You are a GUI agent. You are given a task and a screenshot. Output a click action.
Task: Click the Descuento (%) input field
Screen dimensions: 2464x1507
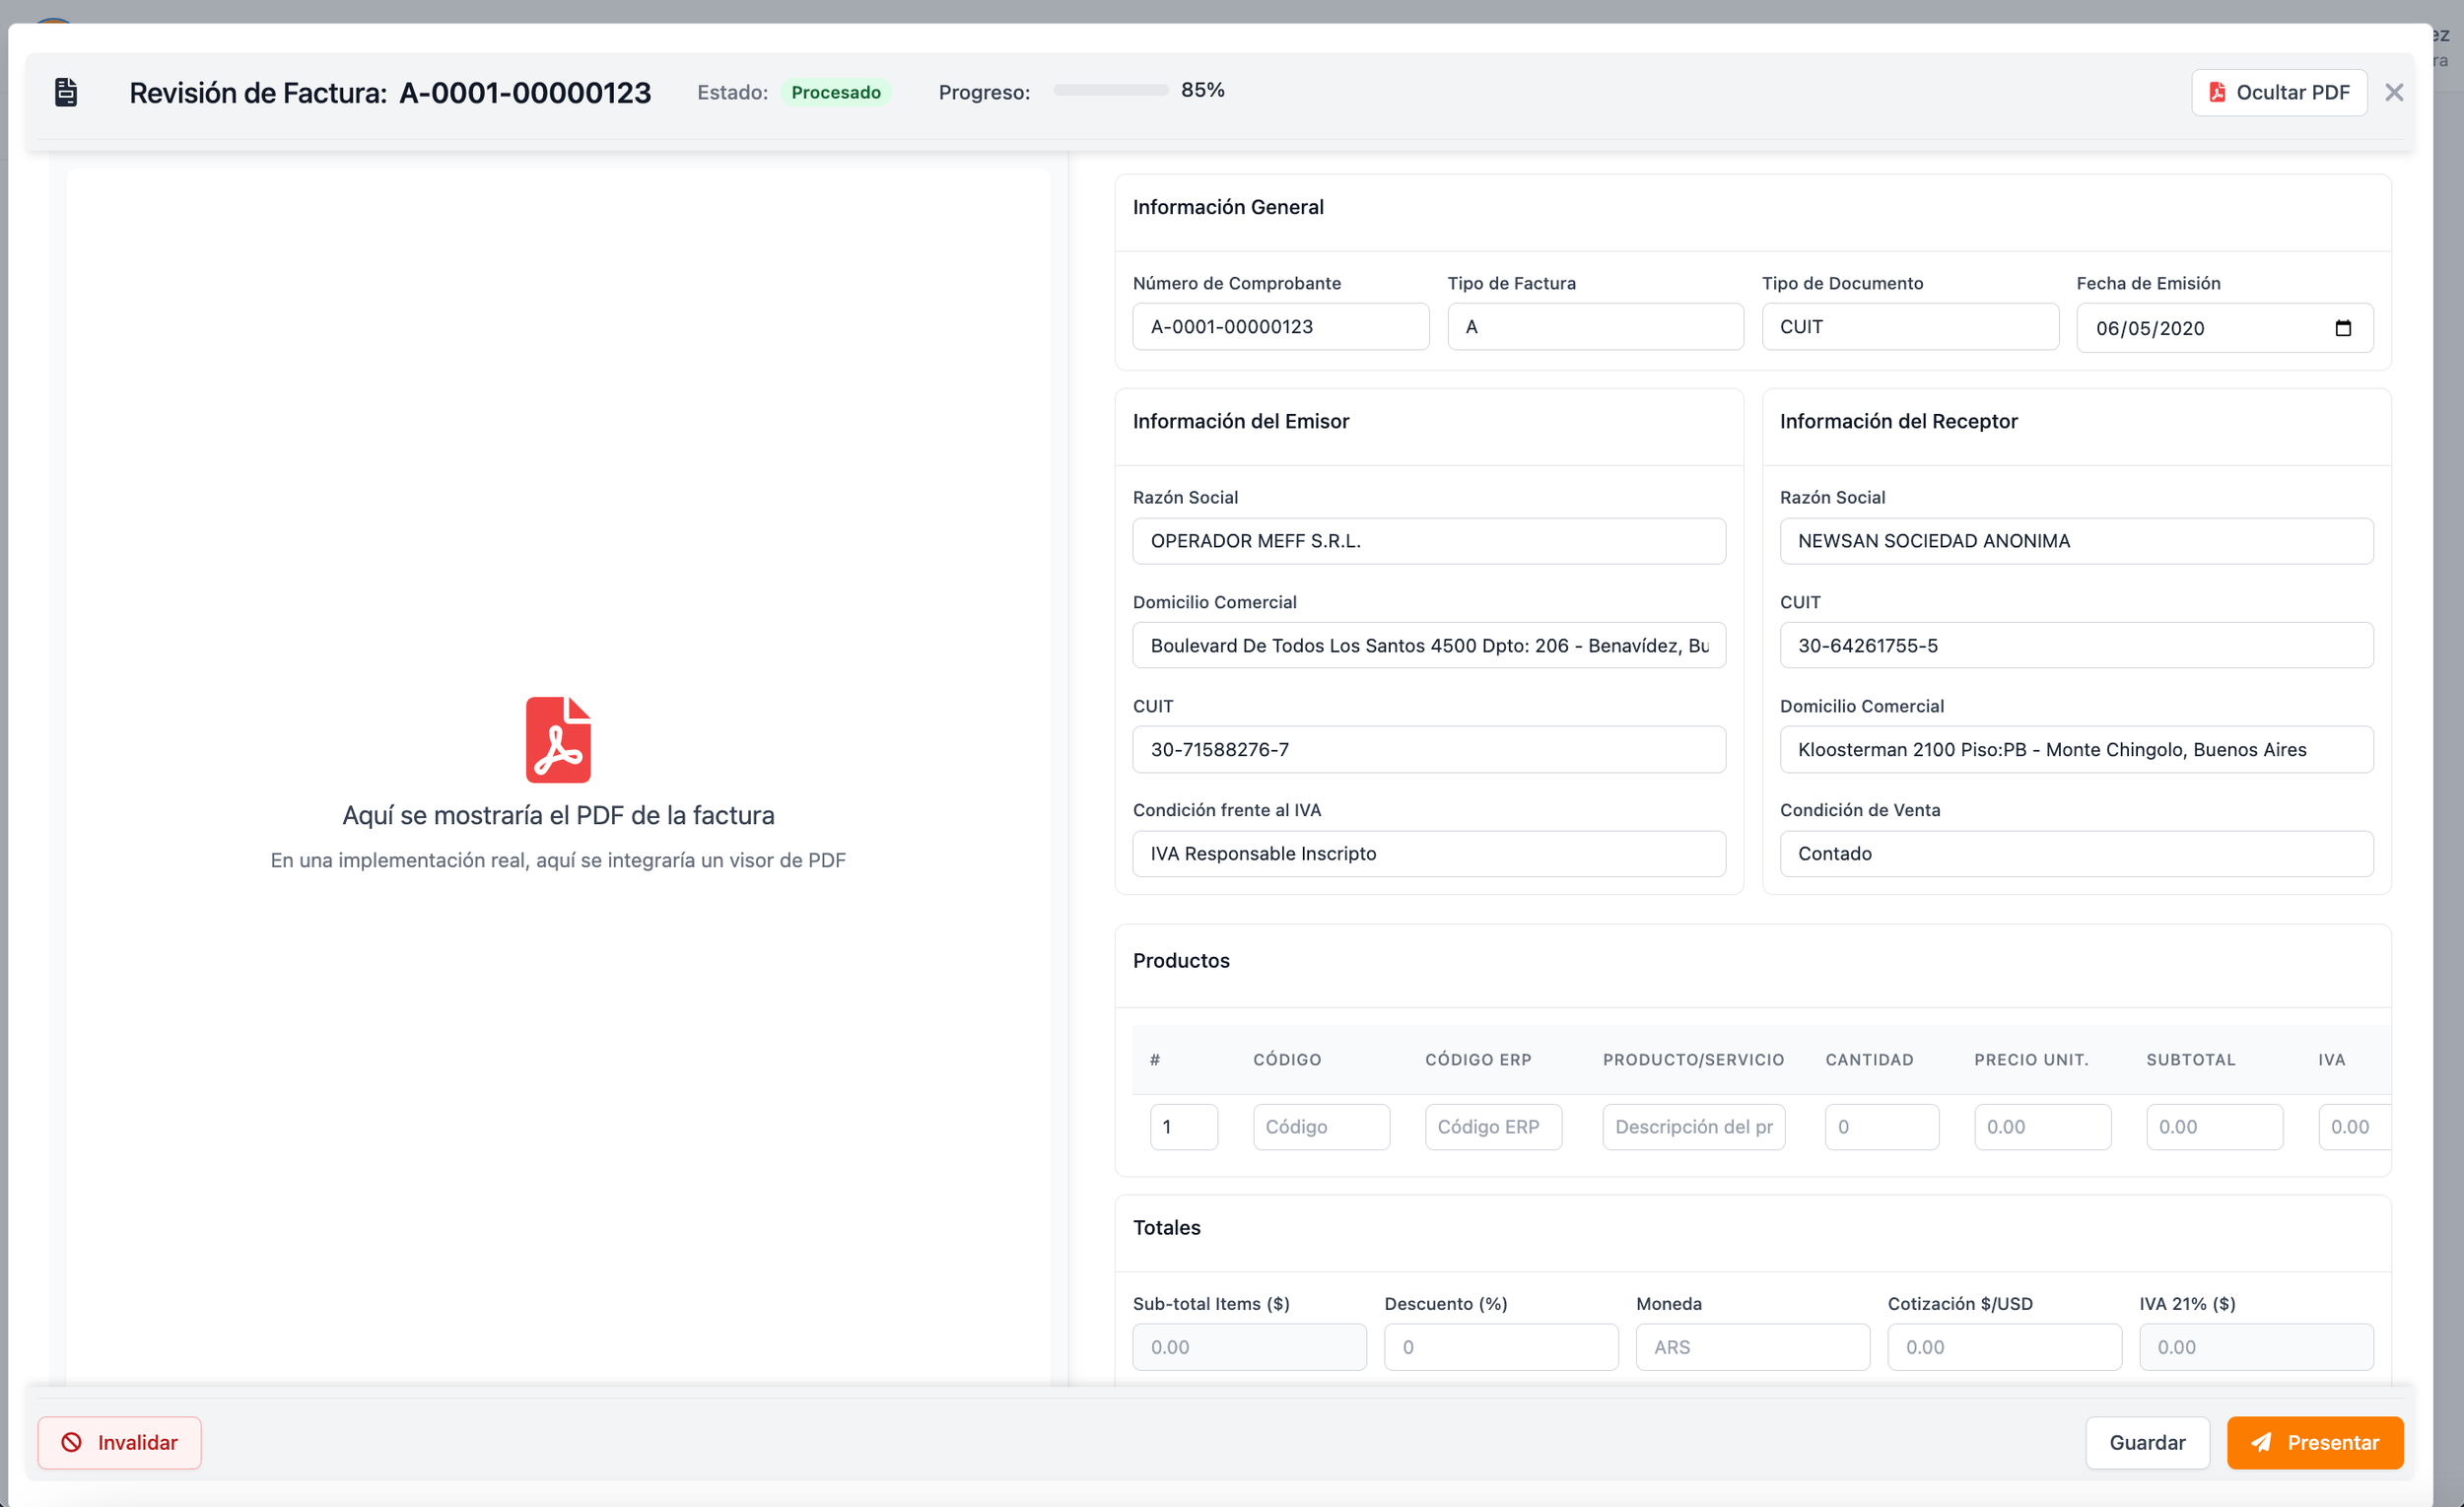1500,1347
